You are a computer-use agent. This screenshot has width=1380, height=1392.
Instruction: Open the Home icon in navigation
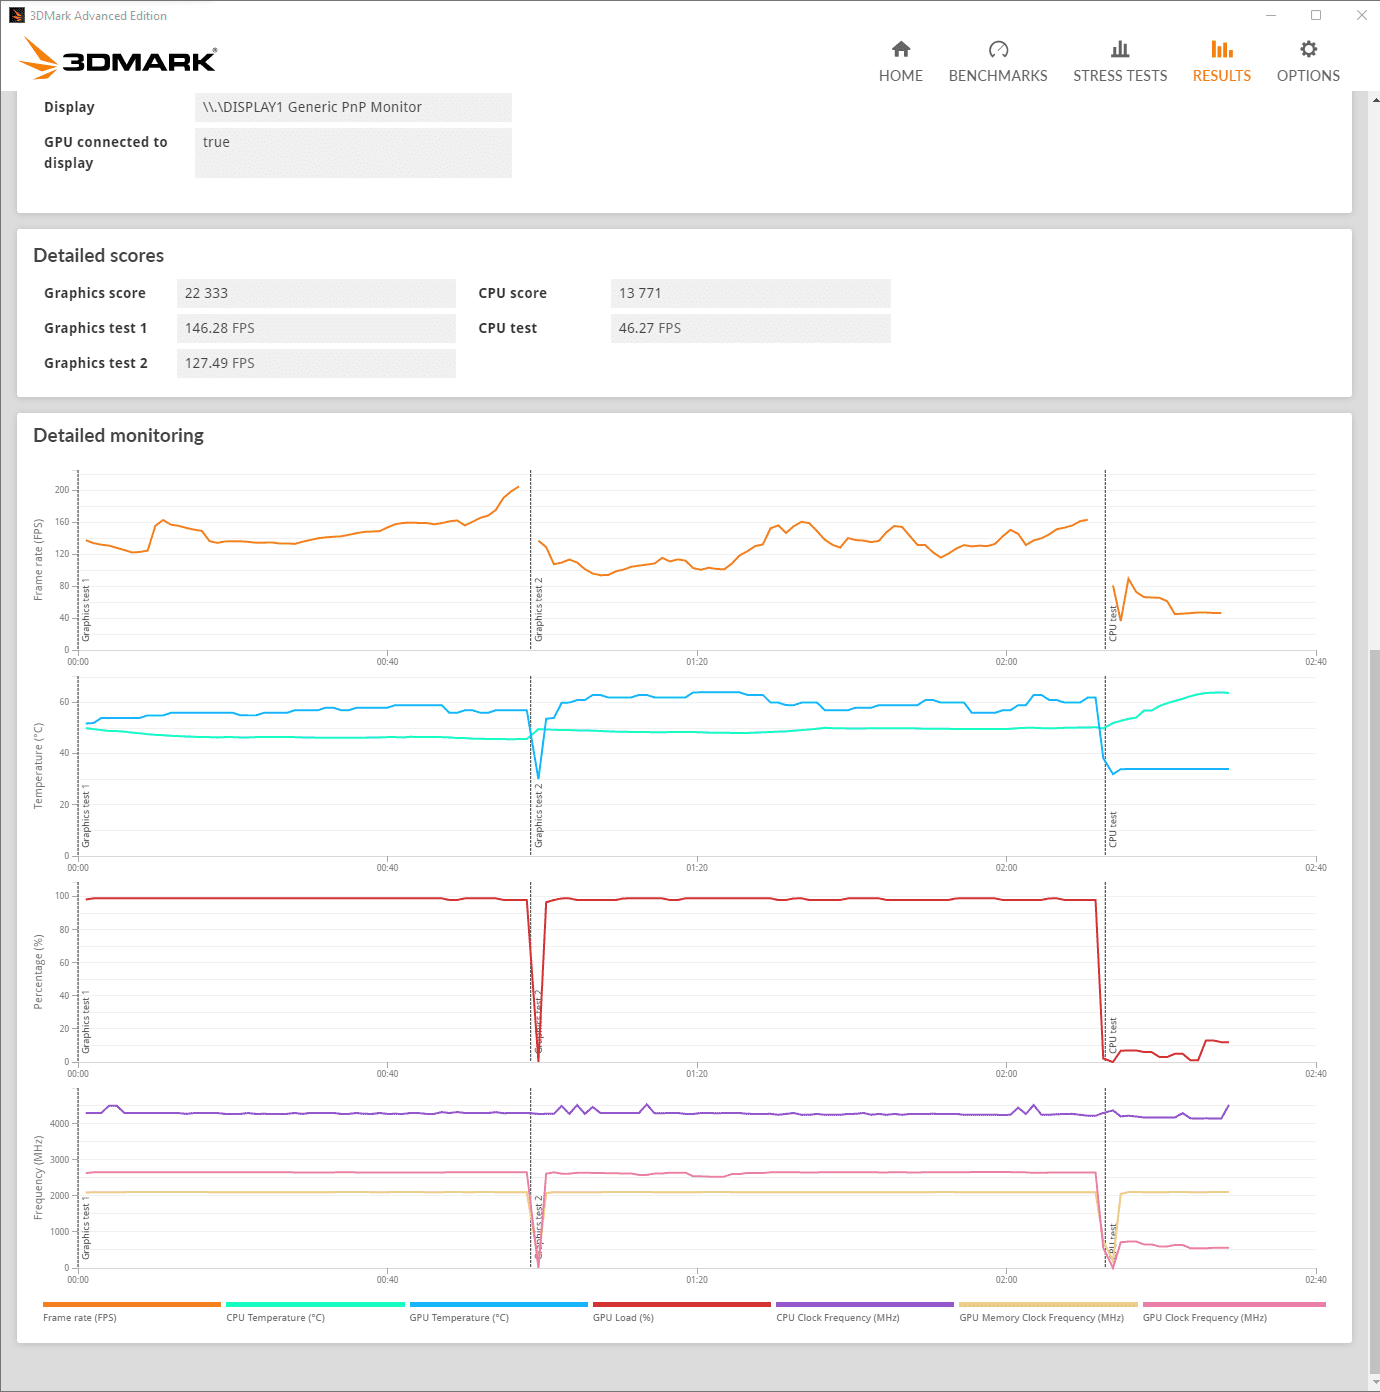901,49
